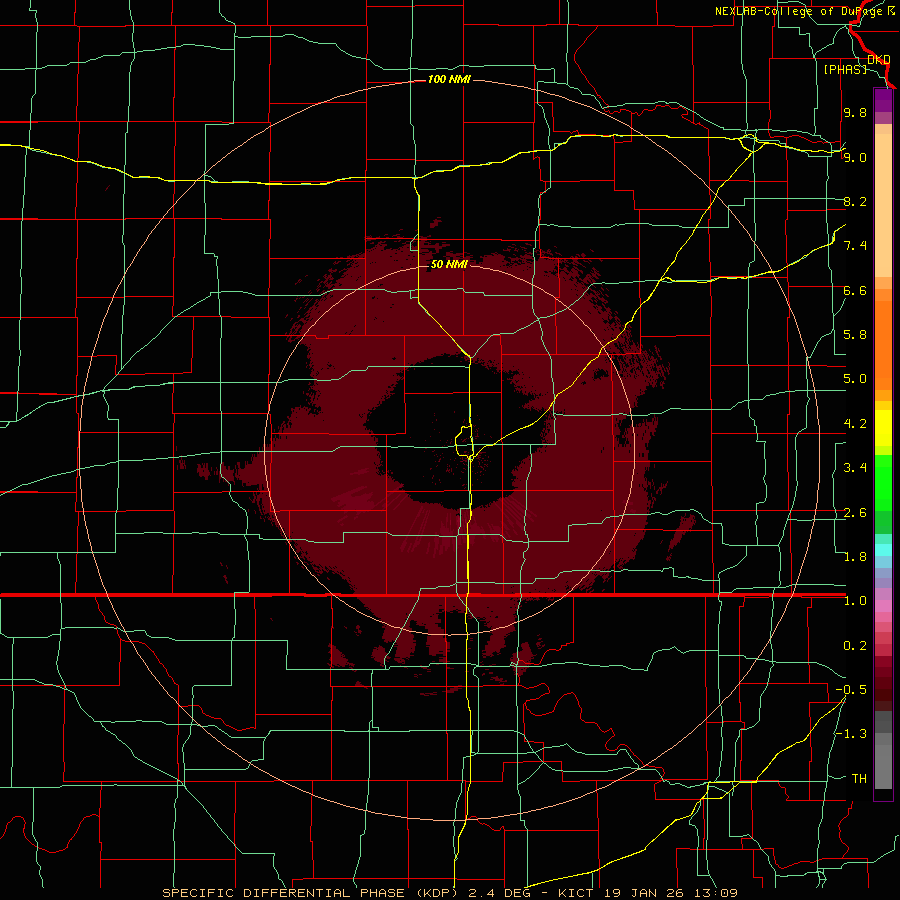Click the 8.2 scale value
This screenshot has width=900, height=900.
click(x=855, y=201)
